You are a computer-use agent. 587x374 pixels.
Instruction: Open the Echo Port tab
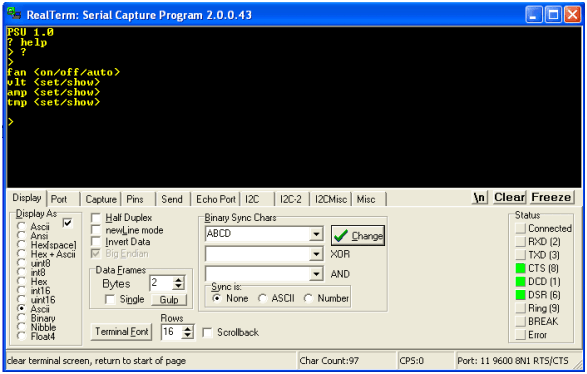coord(216,199)
